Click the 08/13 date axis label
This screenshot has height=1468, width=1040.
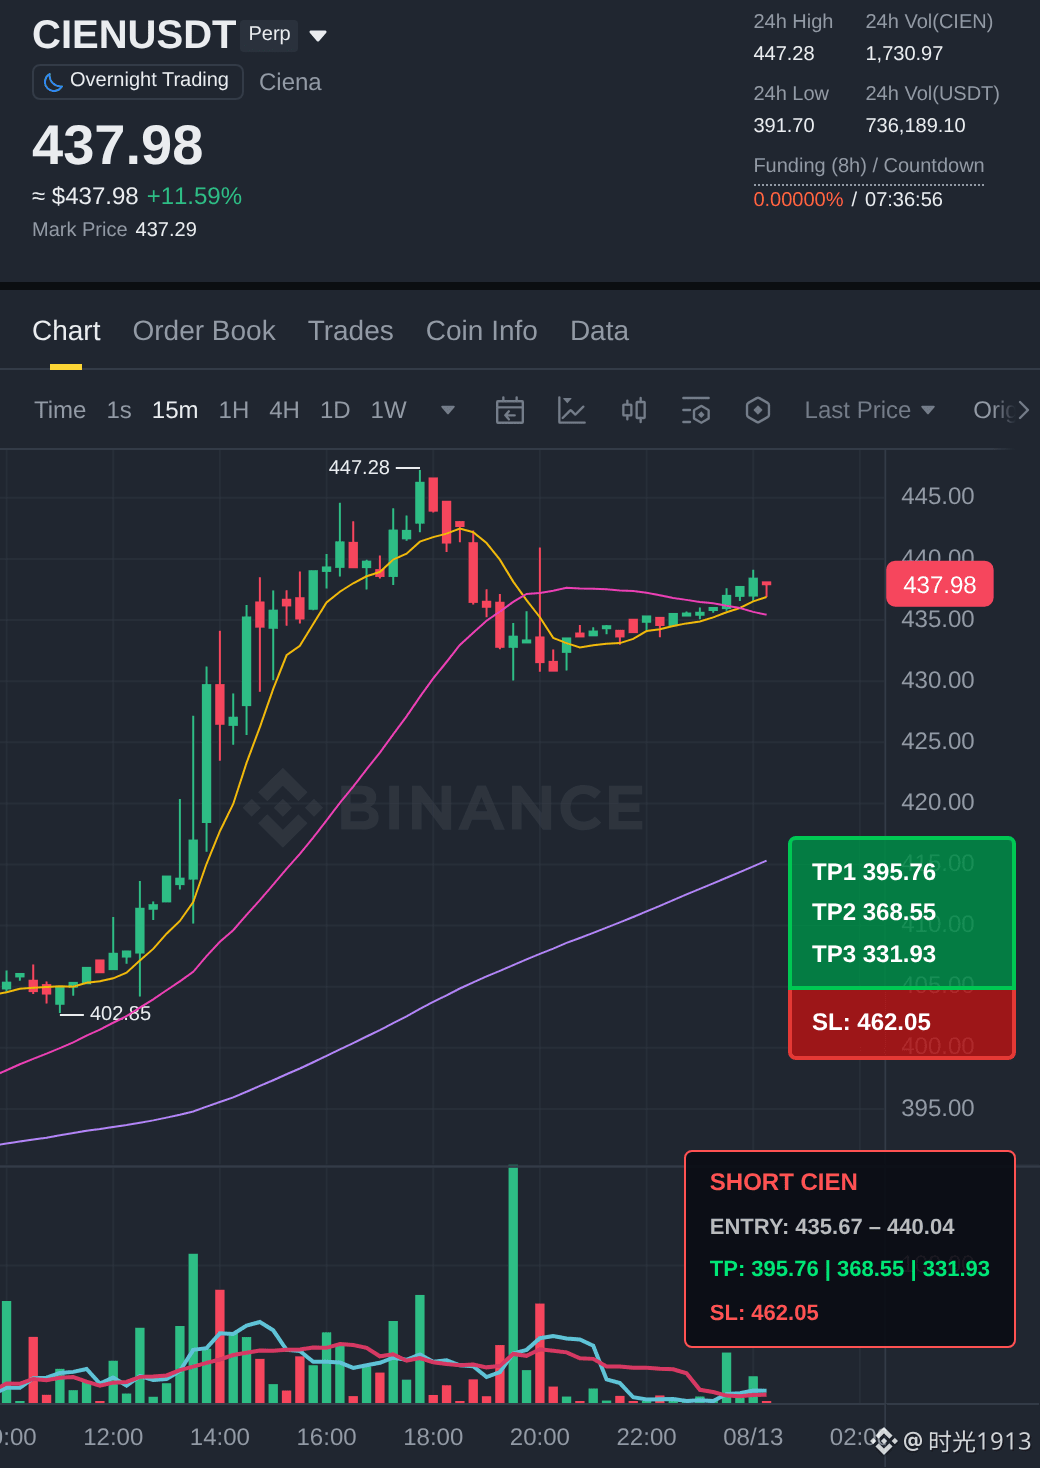coord(753,1437)
